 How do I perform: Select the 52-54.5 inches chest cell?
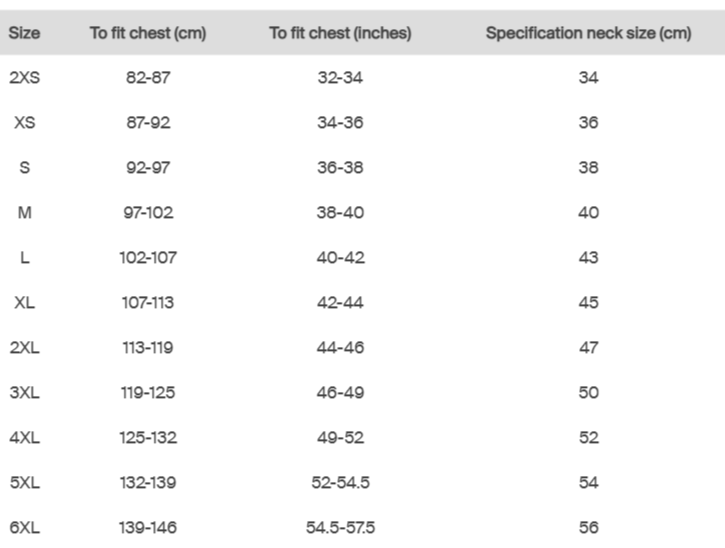click(x=340, y=483)
